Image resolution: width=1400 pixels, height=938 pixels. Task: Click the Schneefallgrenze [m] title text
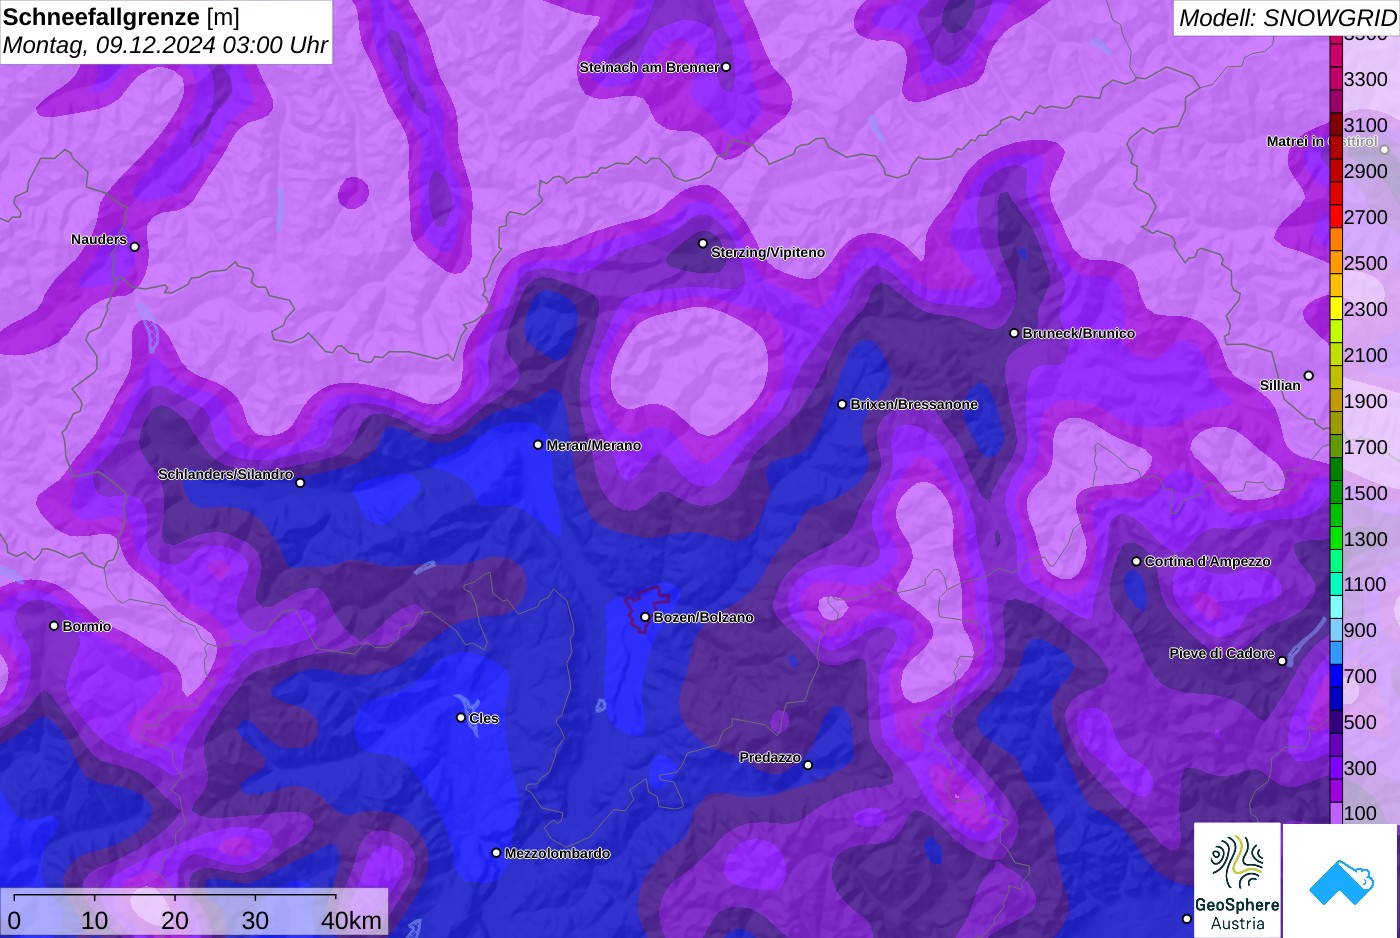121,17
